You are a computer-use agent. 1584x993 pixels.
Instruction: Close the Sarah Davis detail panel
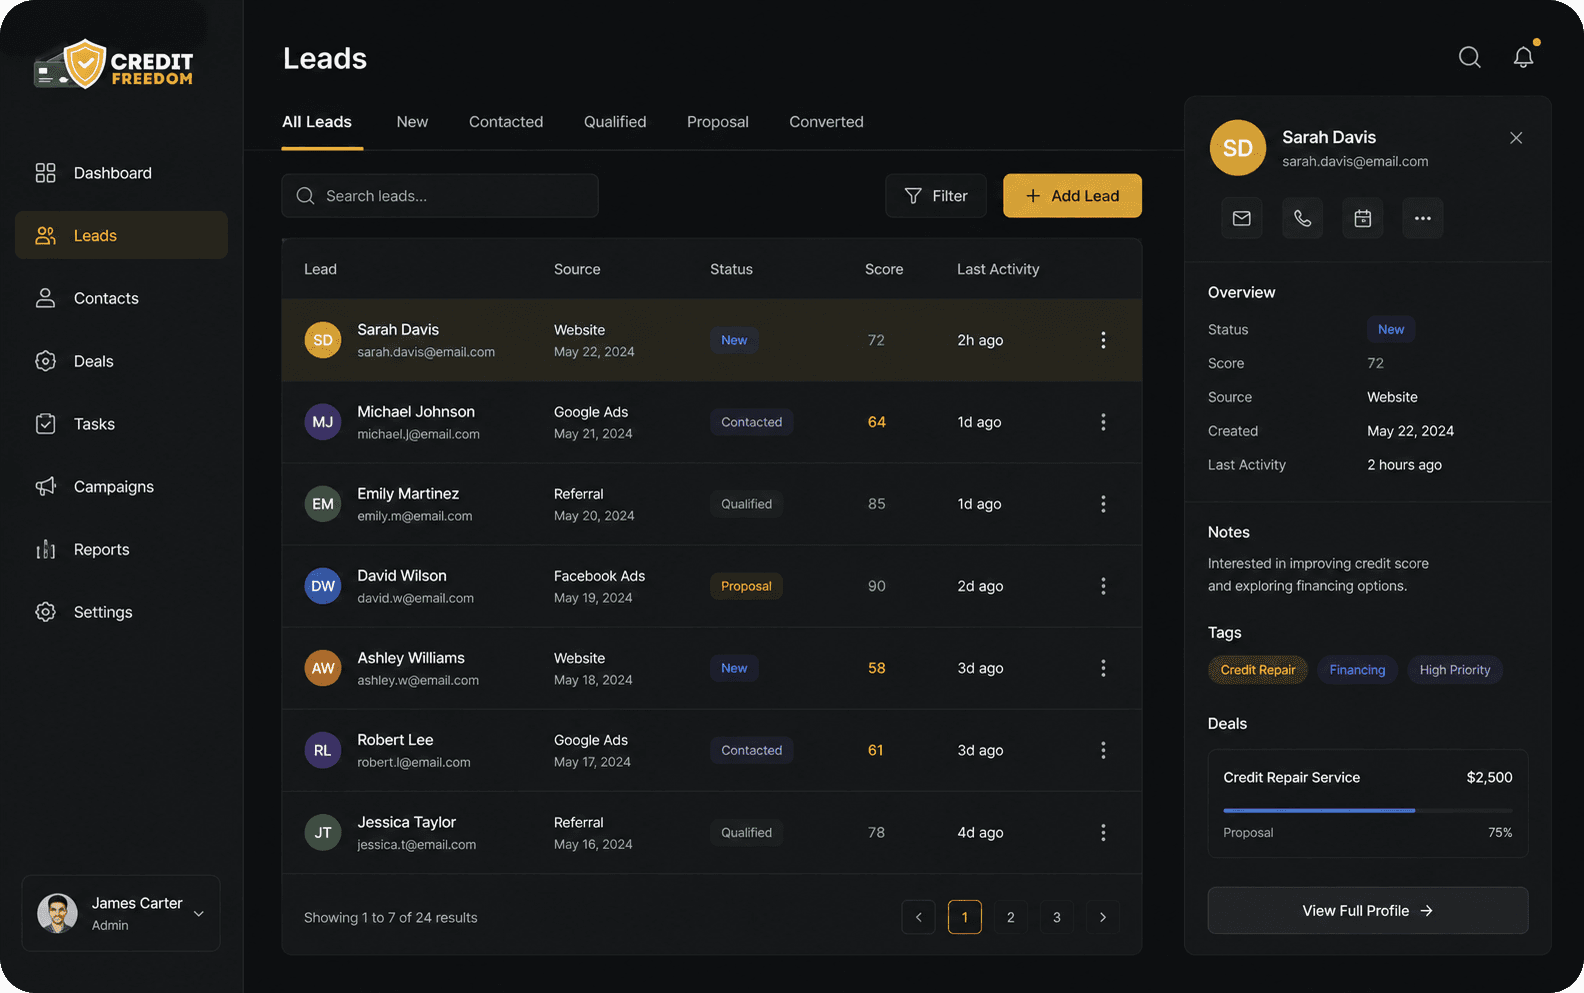coord(1516,138)
